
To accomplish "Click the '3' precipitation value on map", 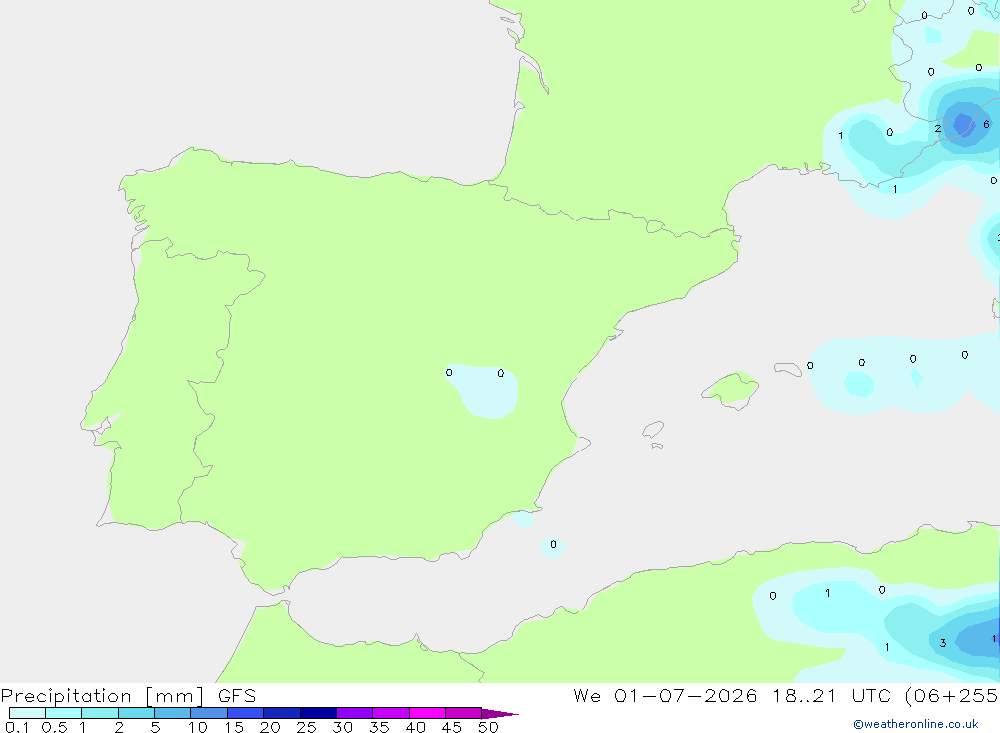I will 943,643.
